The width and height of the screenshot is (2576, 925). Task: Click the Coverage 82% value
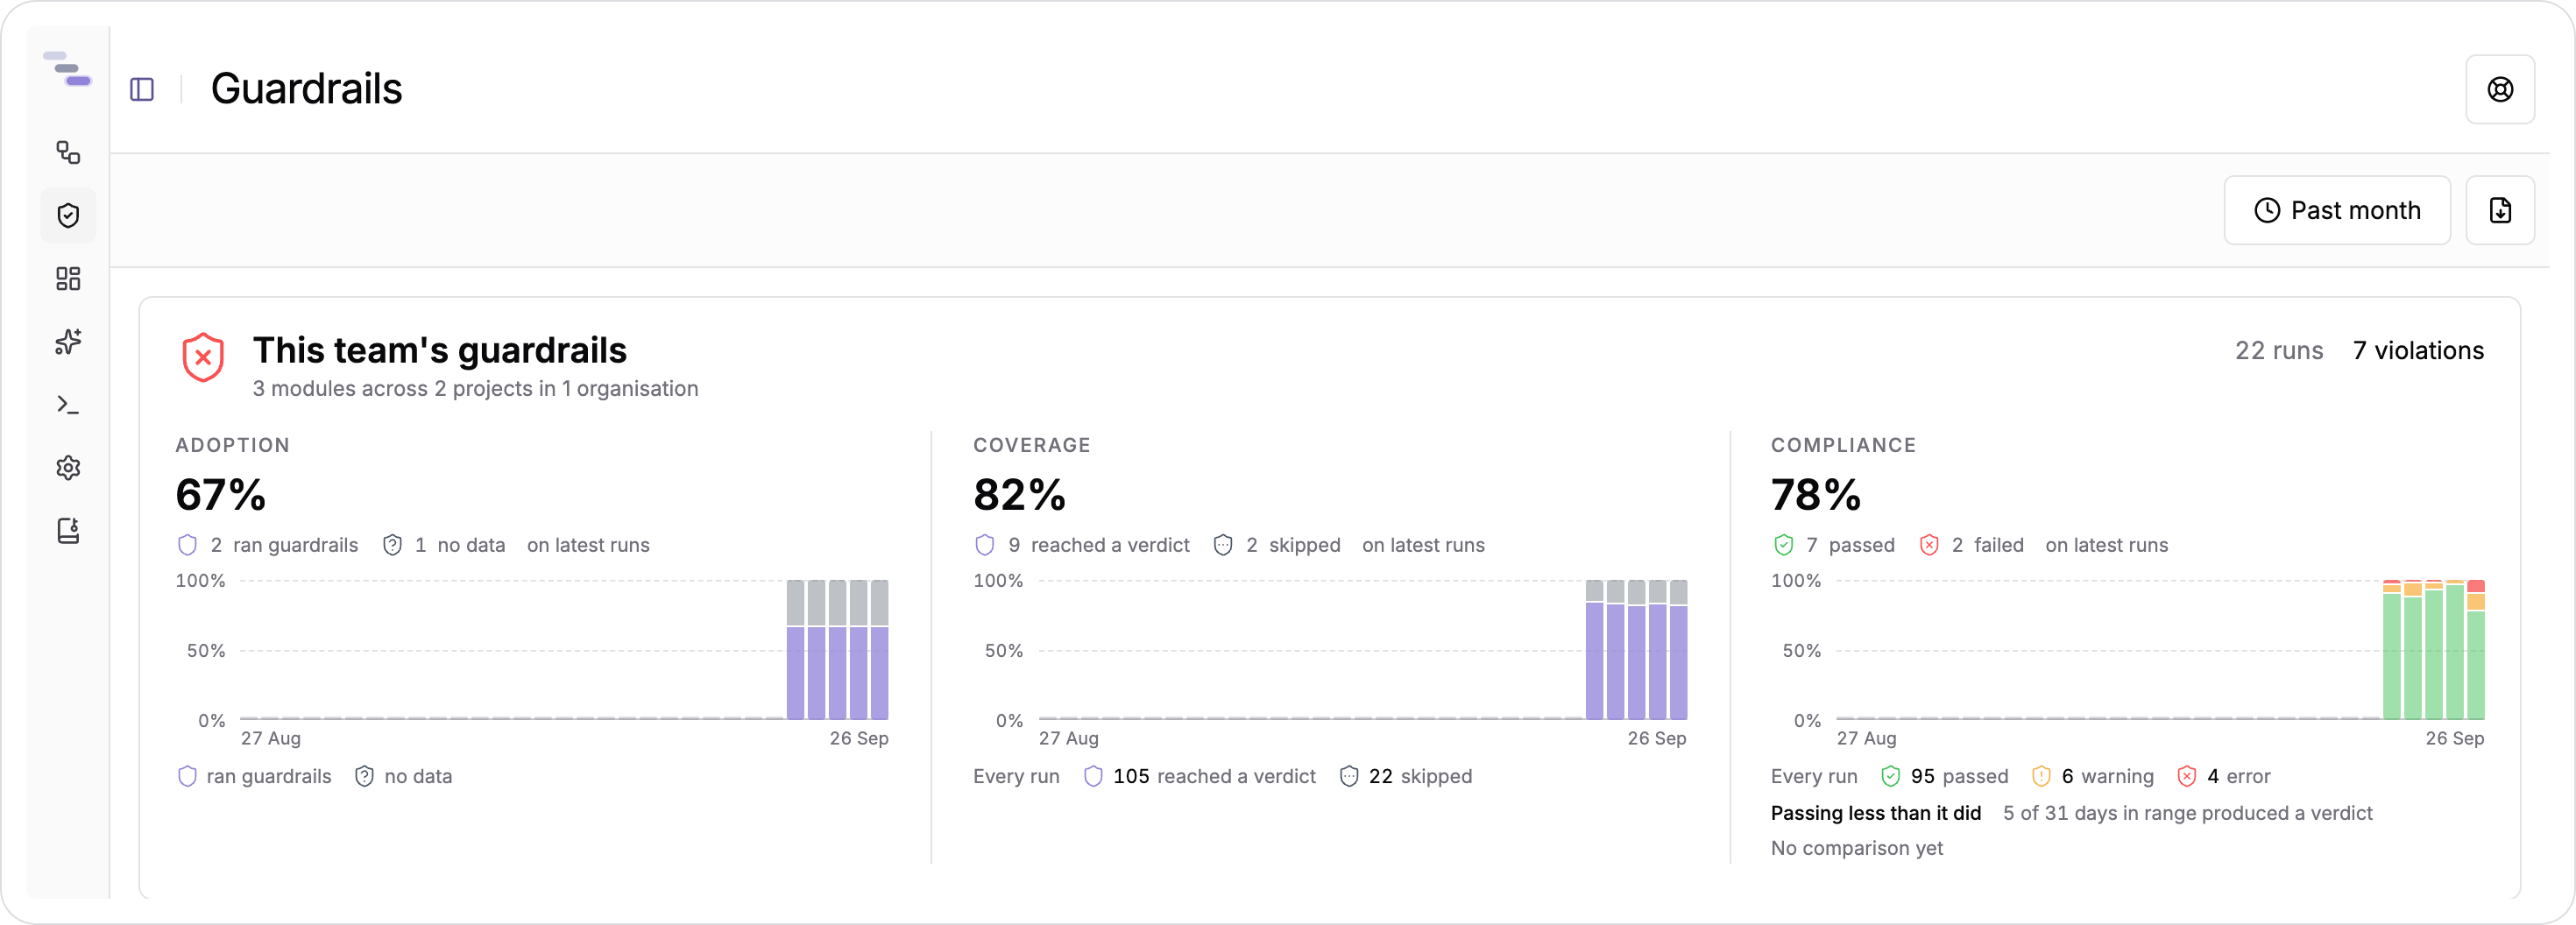coord(1019,494)
